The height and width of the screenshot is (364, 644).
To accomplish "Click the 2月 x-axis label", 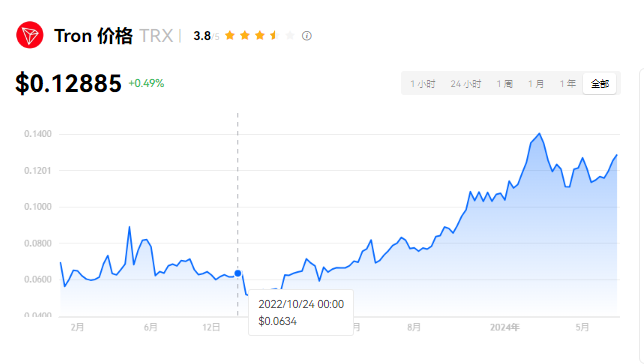I will click(77, 327).
